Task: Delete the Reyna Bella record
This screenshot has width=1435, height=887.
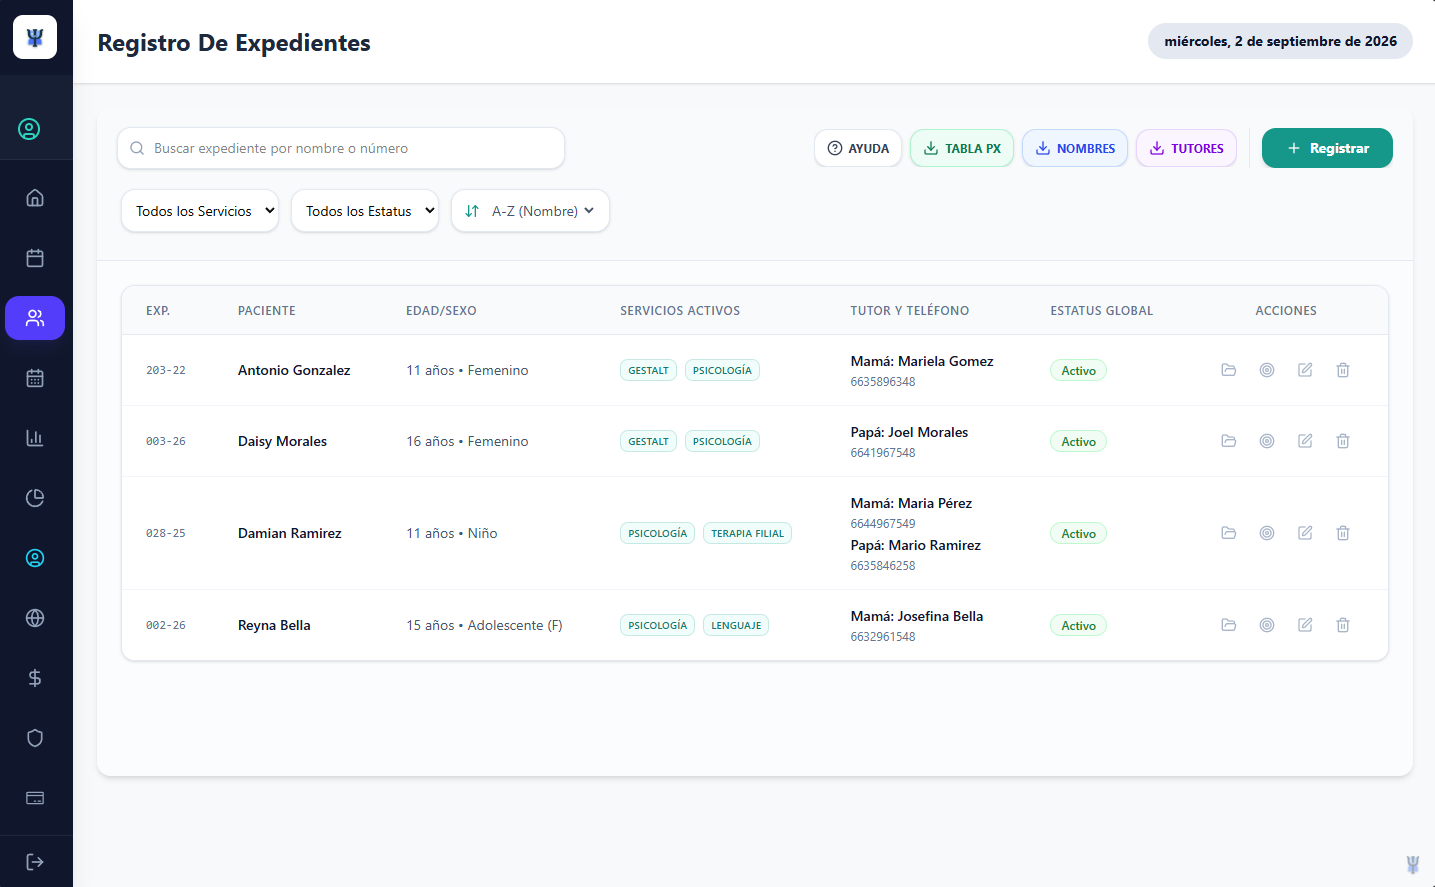Action: 1343,625
